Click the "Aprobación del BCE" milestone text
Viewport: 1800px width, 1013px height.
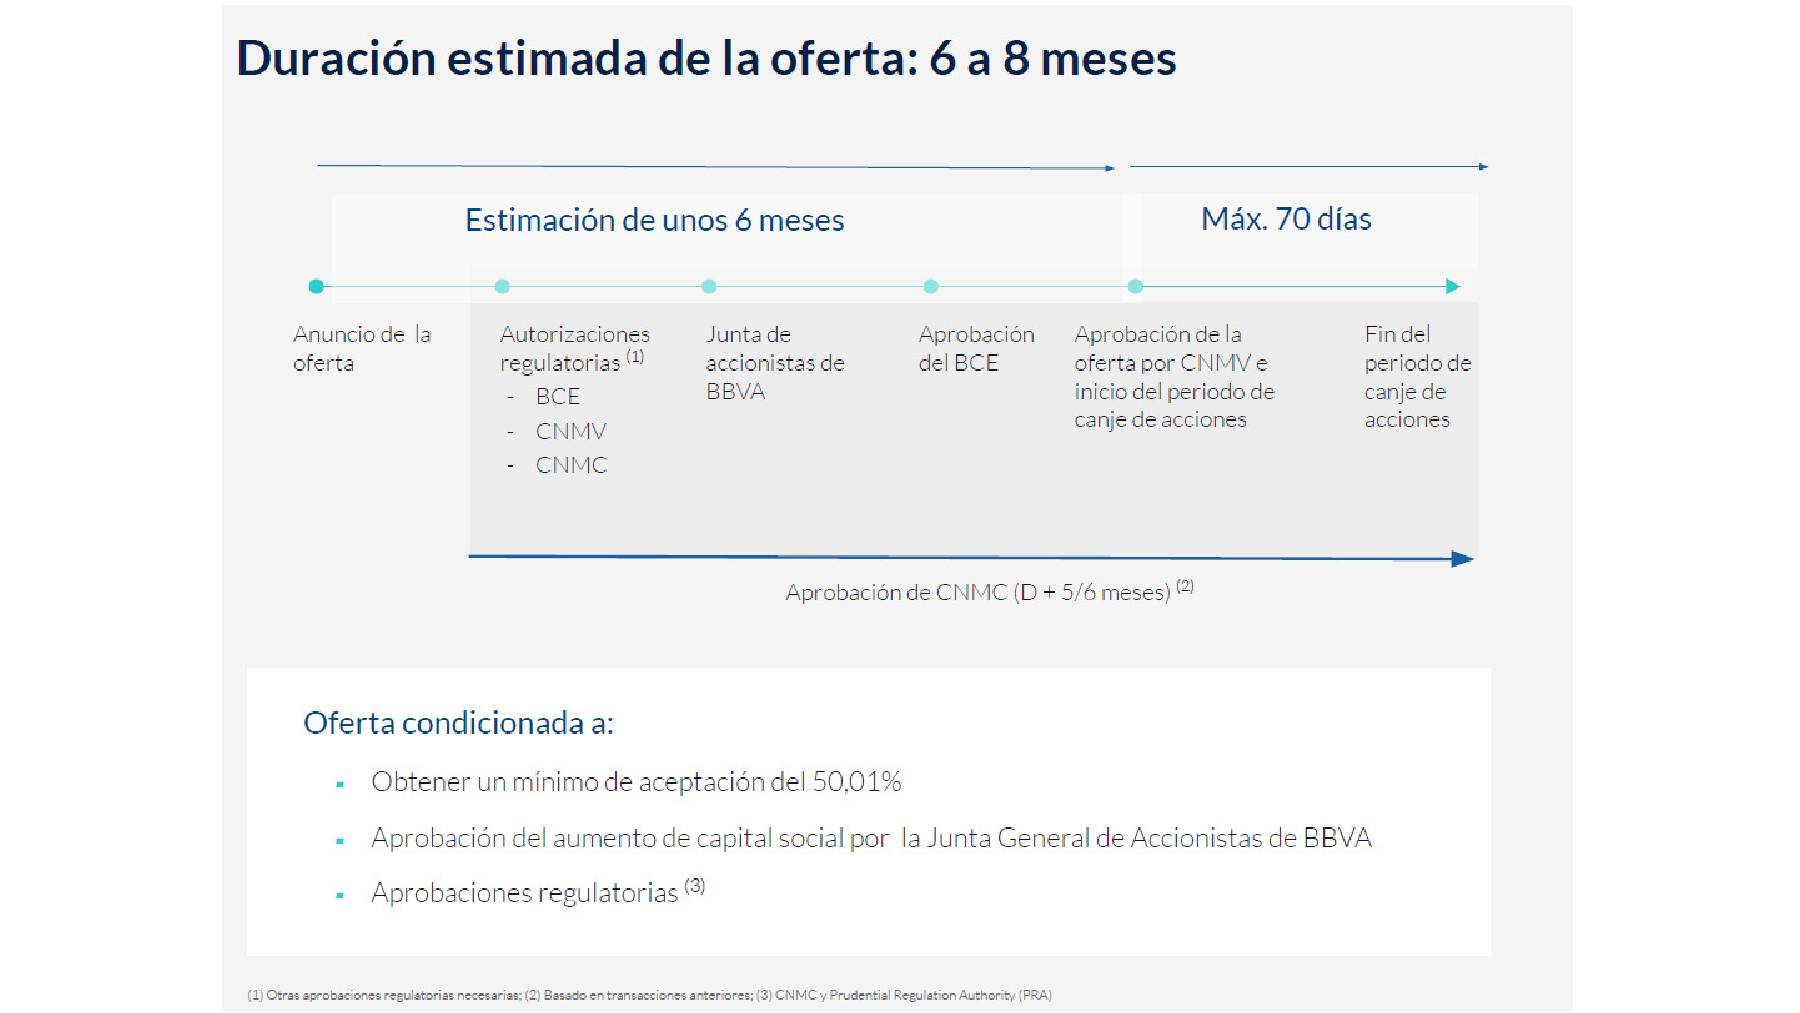coord(977,348)
